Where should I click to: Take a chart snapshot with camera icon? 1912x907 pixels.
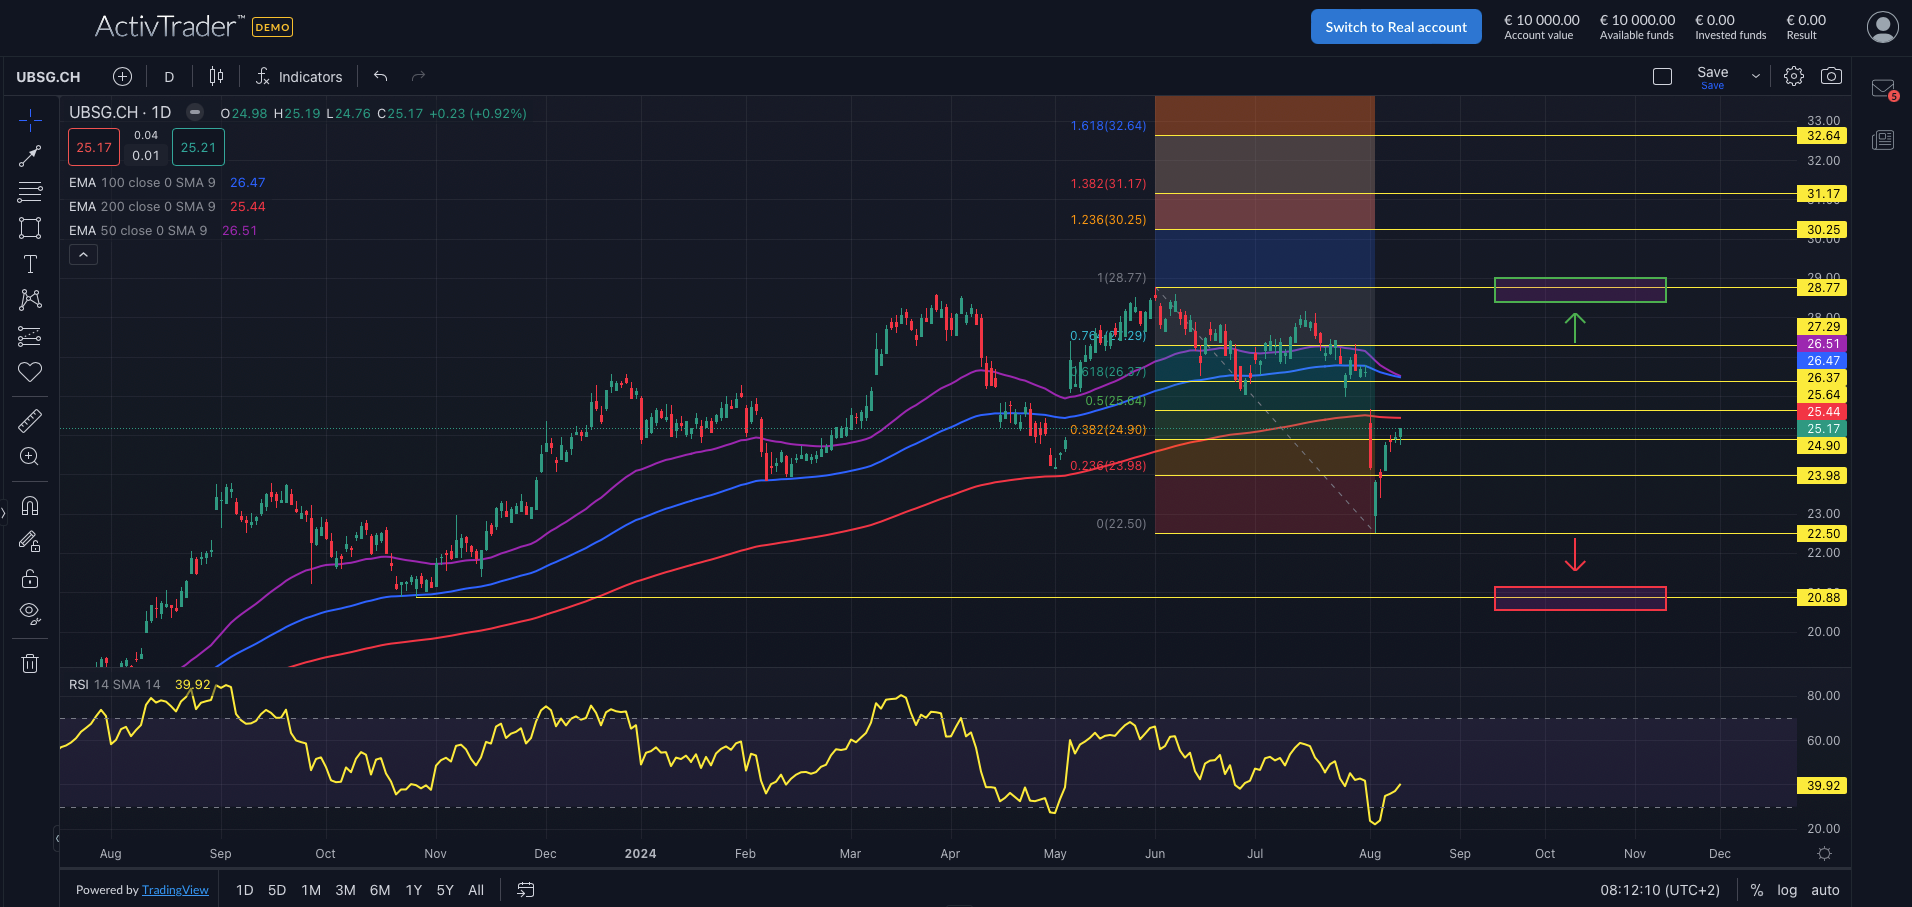pos(1831,76)
